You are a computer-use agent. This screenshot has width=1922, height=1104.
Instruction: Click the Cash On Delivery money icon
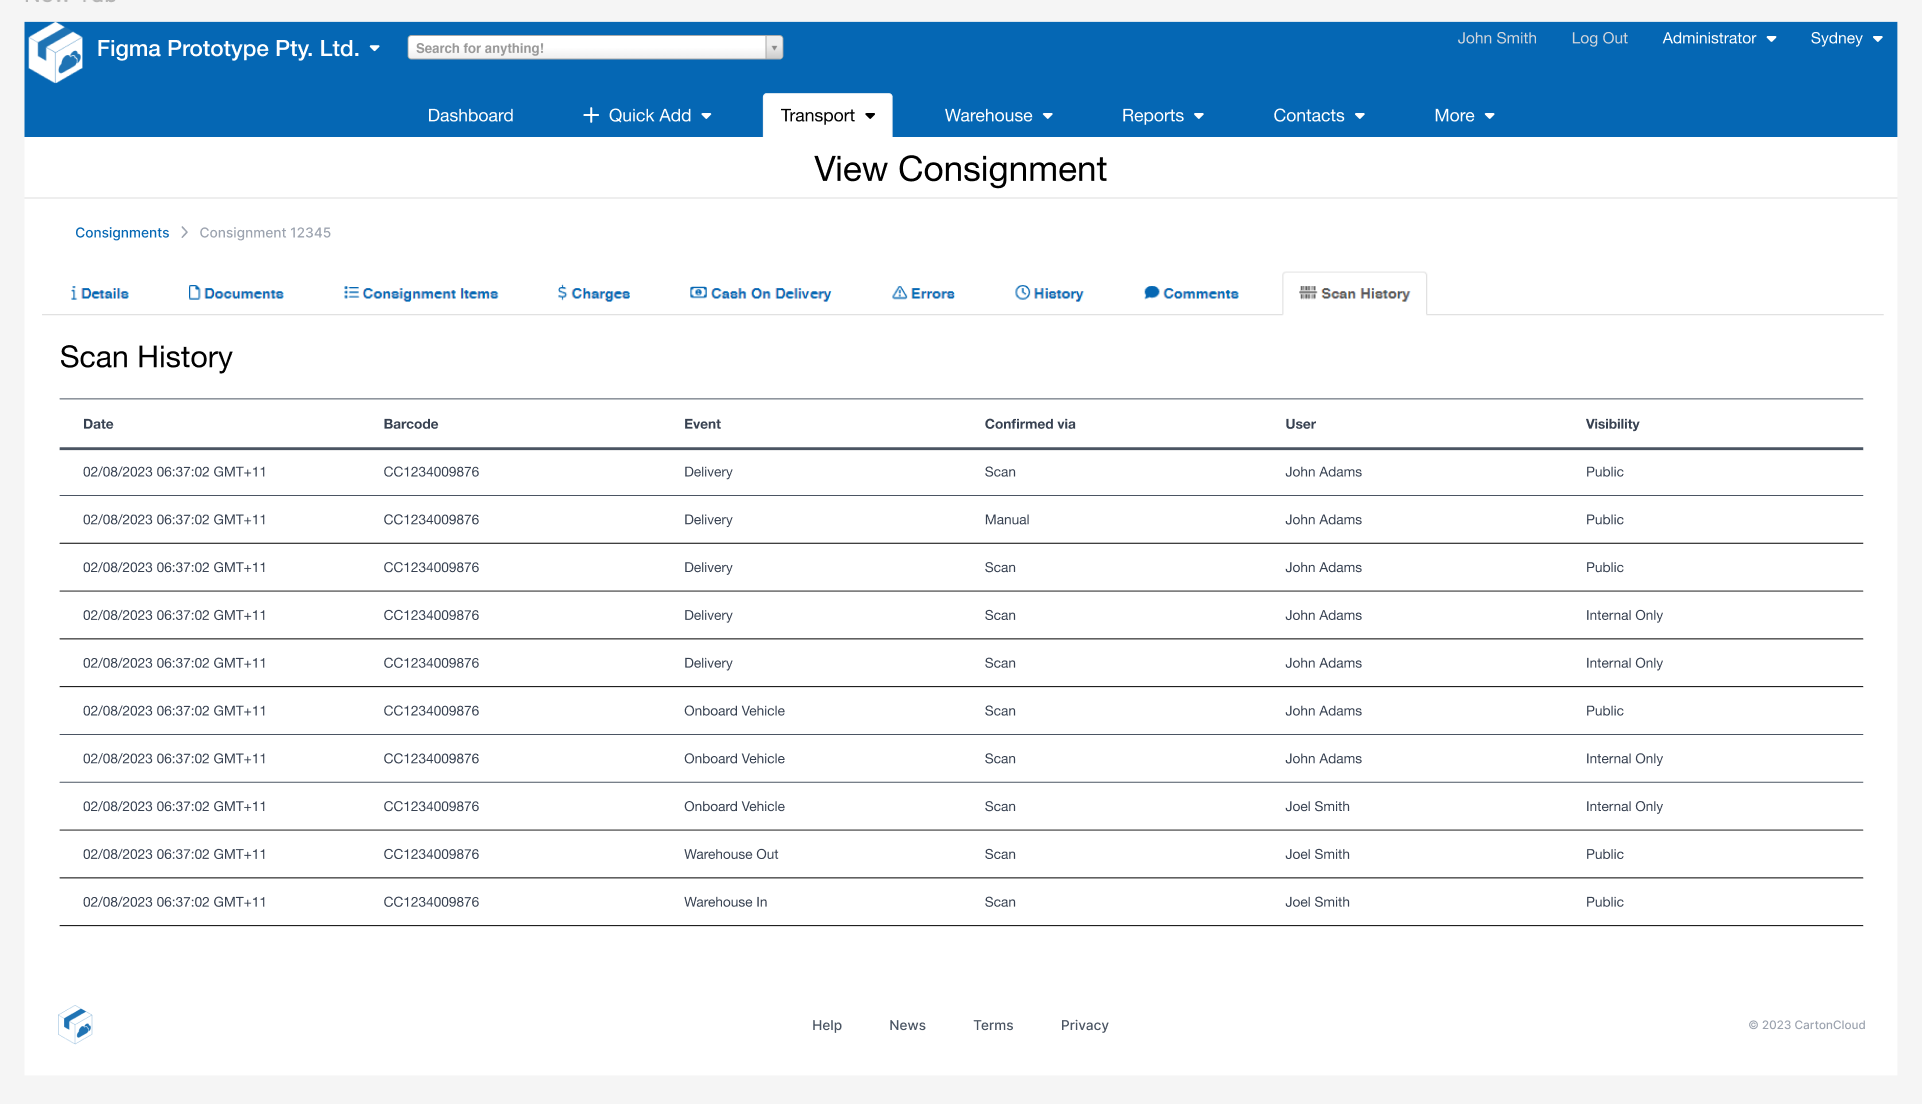[698, 292]
